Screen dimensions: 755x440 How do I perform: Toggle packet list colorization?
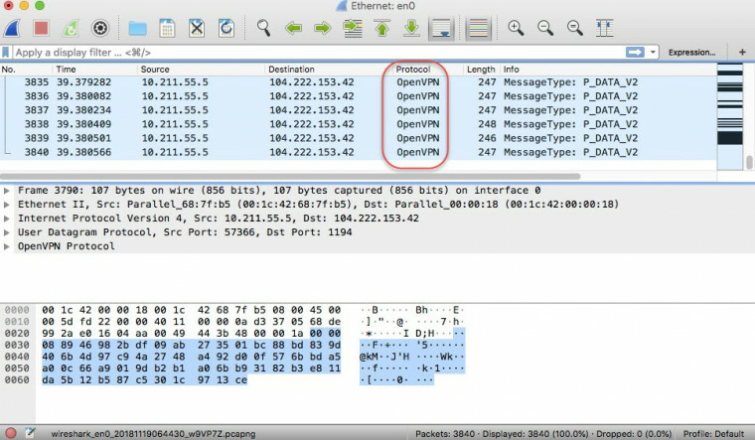(x=478, y=28)
